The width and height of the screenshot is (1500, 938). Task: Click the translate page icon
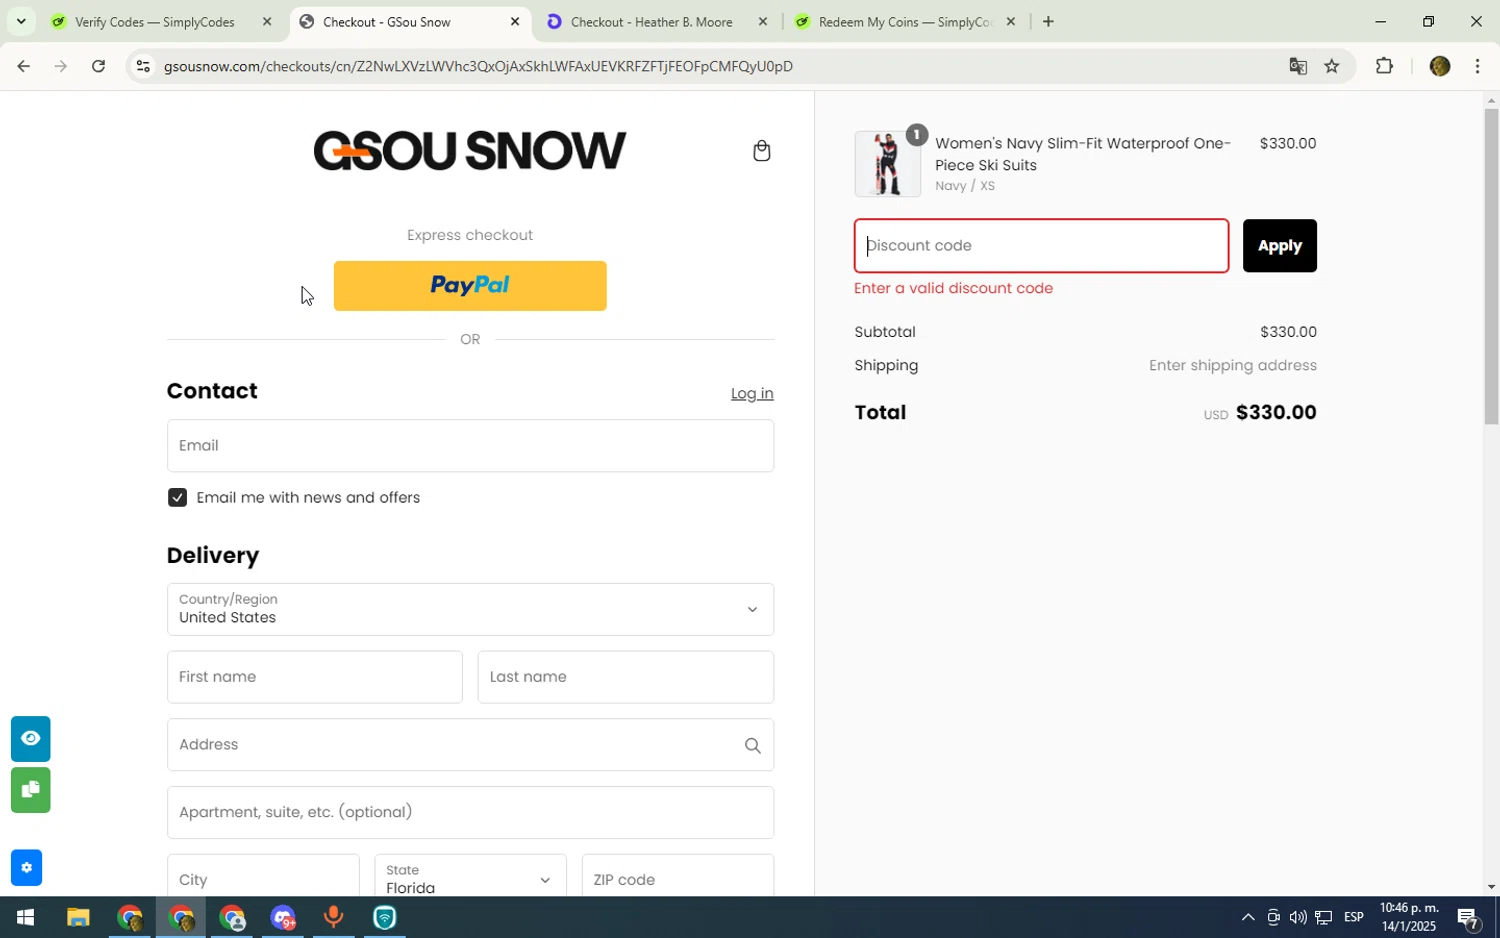[x=1298, y=66]
